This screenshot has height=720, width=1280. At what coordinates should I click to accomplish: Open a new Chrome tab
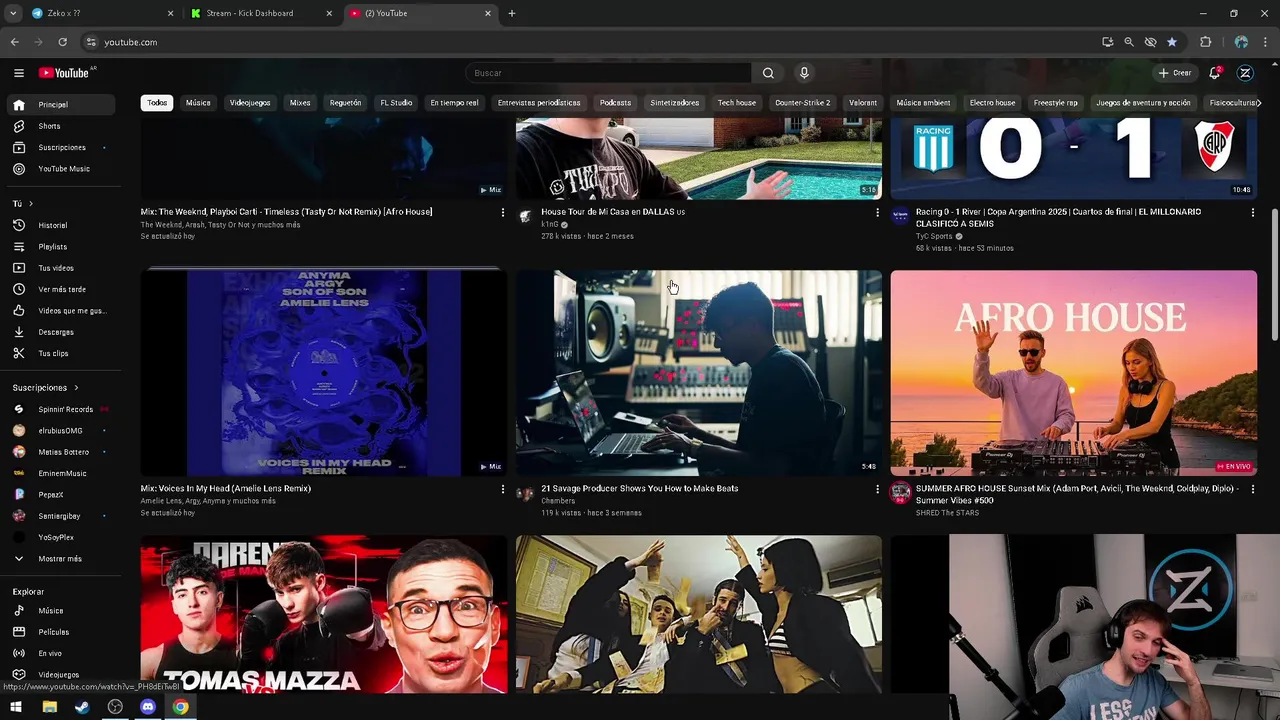point(512,13)
